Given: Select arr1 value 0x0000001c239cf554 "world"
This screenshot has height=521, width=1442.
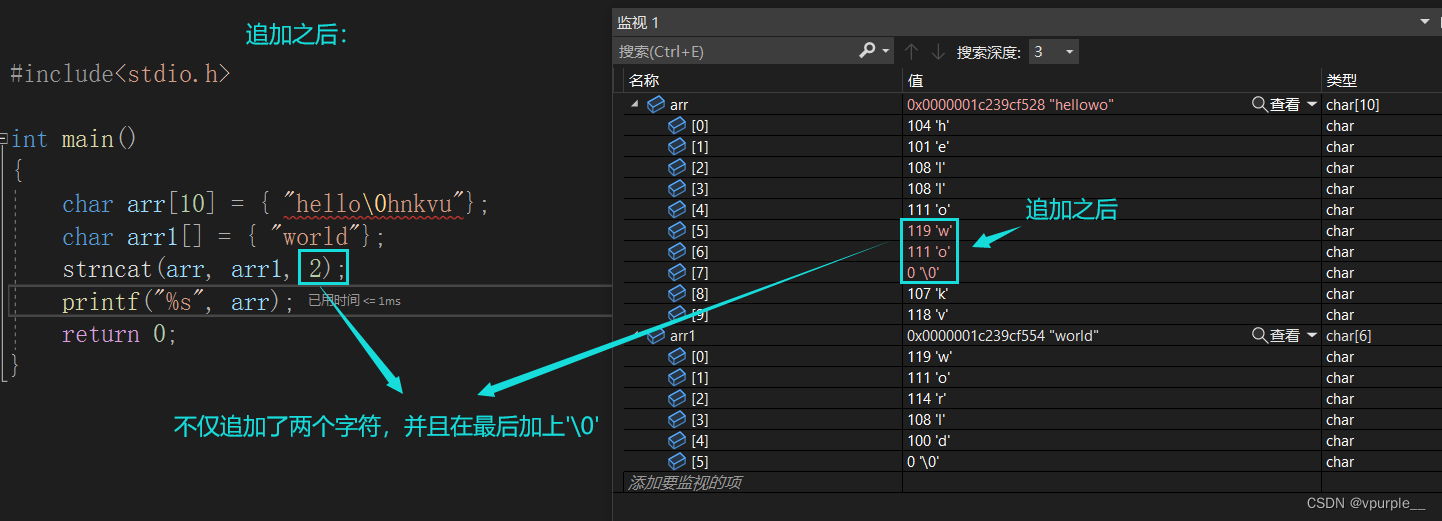Looking at the screenshot, I should [x=1002, y=335].
